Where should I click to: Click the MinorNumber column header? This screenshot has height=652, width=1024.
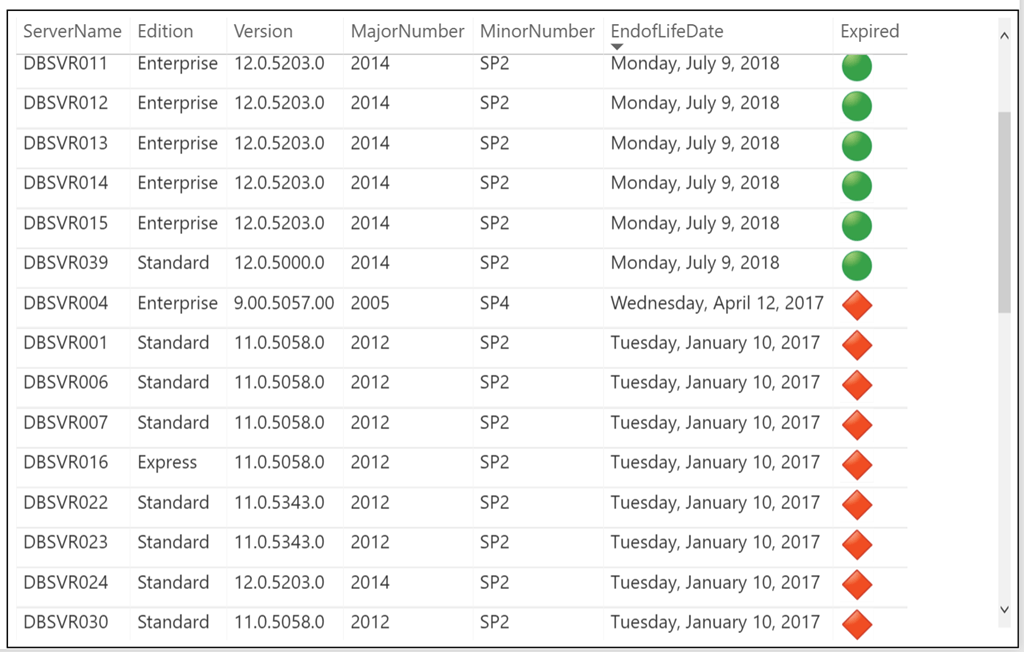(x=537, y=31)
